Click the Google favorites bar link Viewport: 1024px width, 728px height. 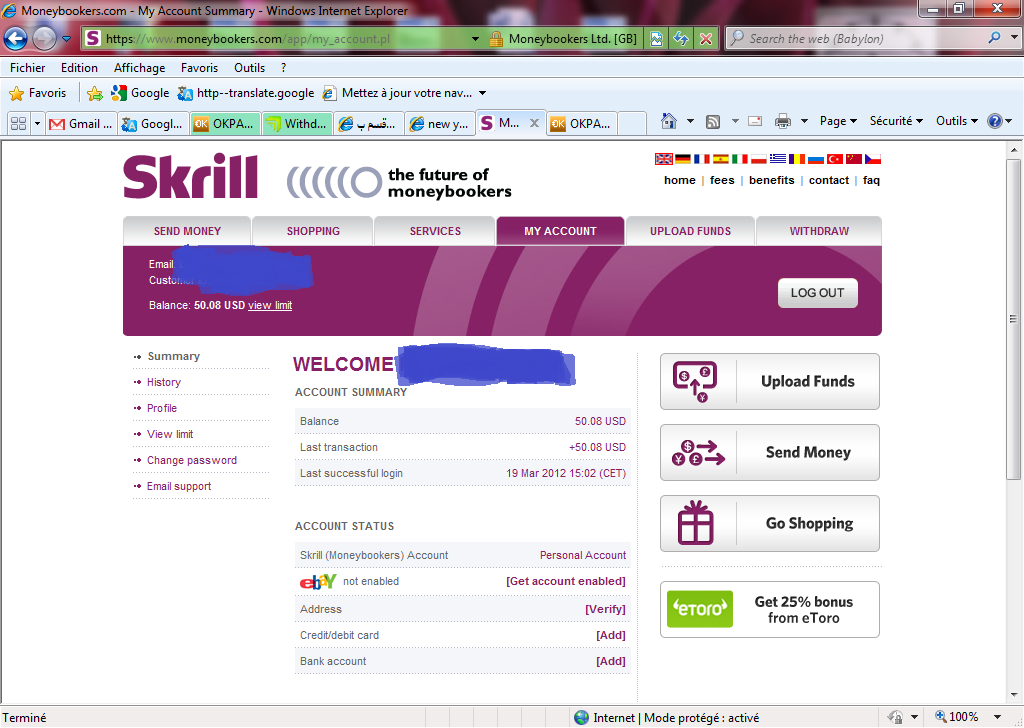(x=140, y=93)
